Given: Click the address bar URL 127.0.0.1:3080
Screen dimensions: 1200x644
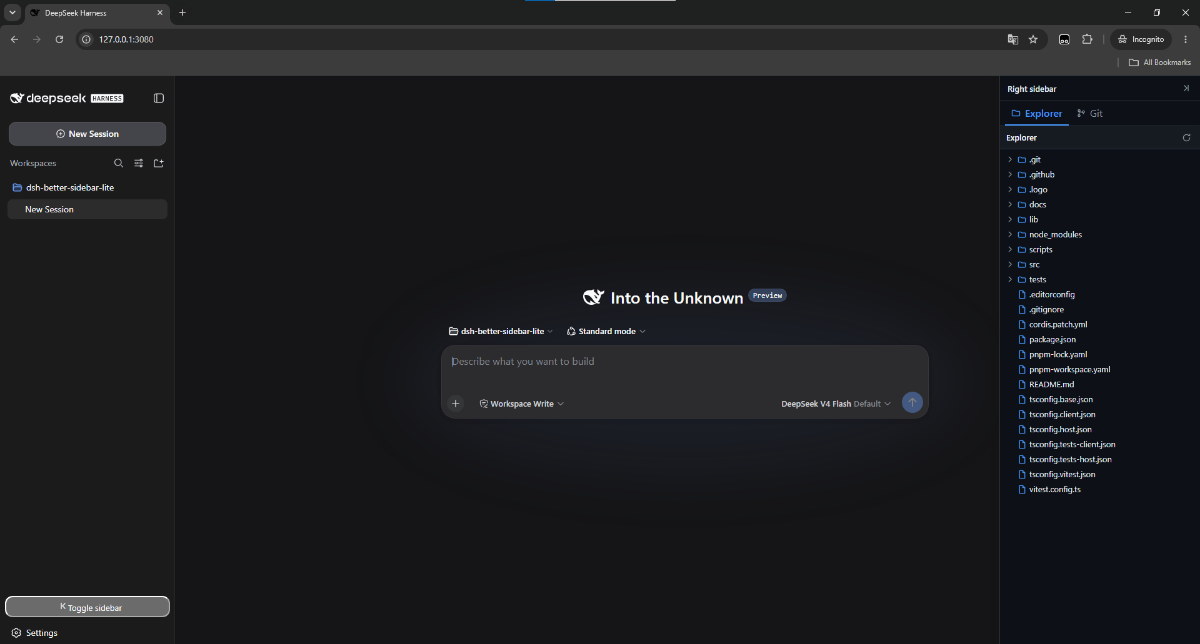Looking at the screenshot, I should coord(126,39).
